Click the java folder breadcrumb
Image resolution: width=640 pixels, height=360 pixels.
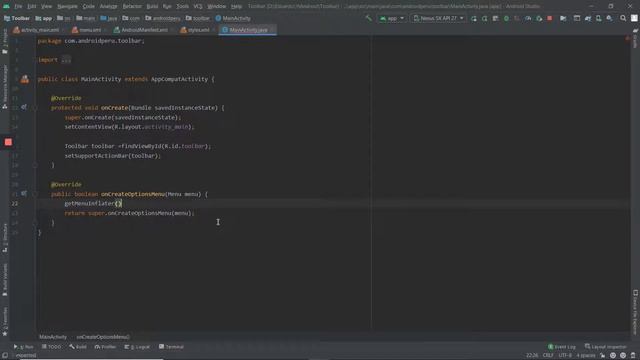click(x=109, y=18)
